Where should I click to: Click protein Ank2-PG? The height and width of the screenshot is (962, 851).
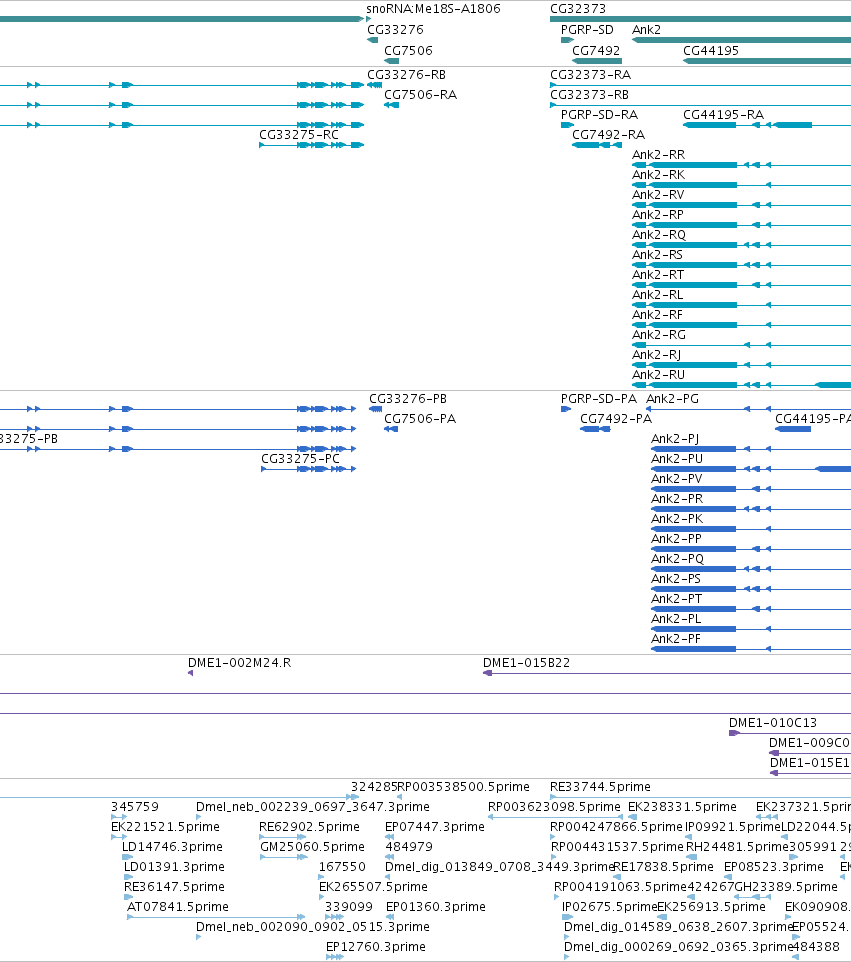(672, 399)
